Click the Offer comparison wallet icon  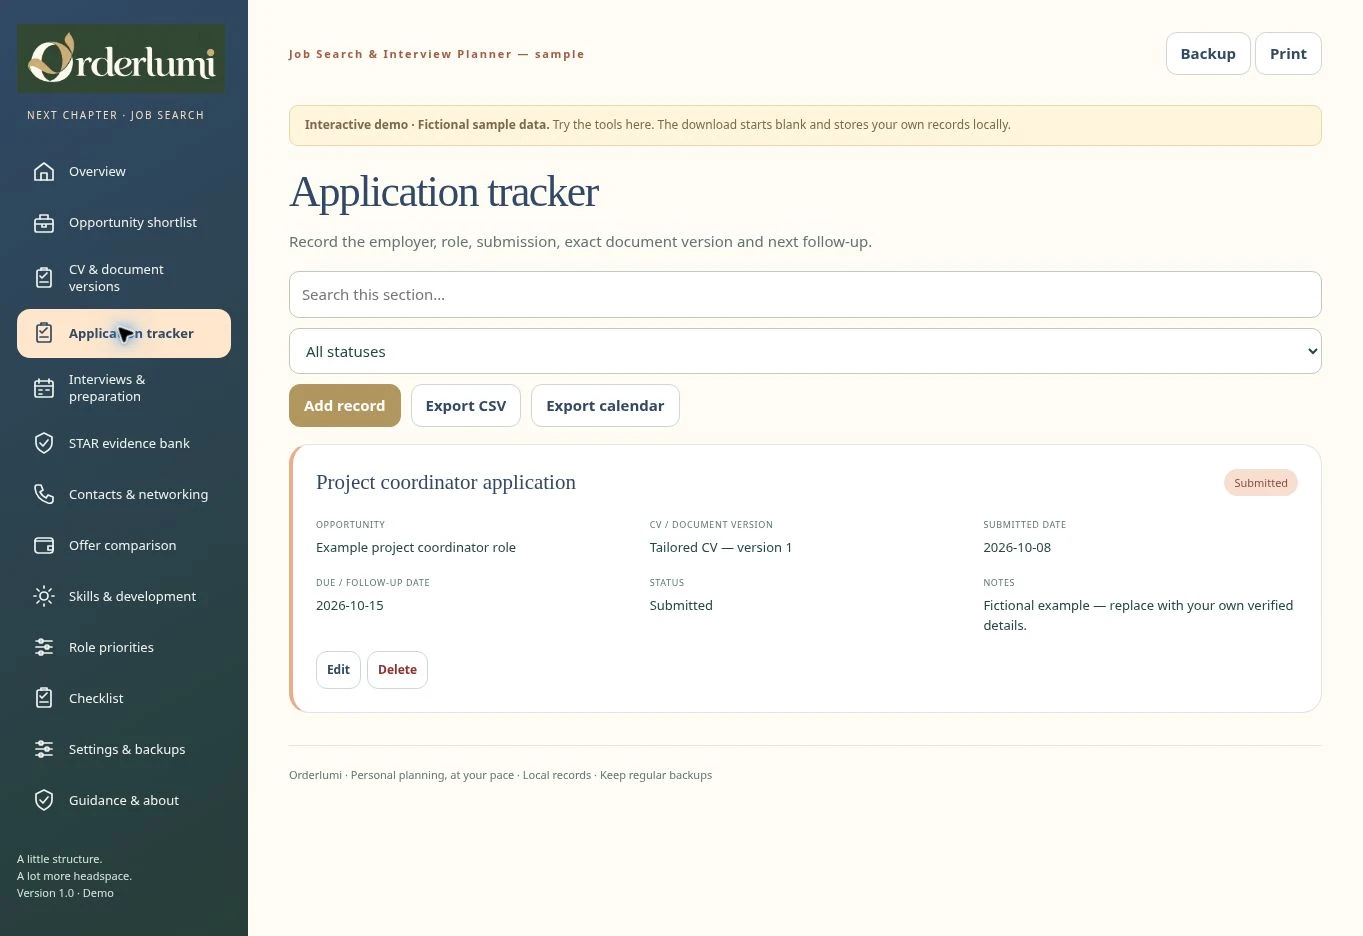click(44, 545)
